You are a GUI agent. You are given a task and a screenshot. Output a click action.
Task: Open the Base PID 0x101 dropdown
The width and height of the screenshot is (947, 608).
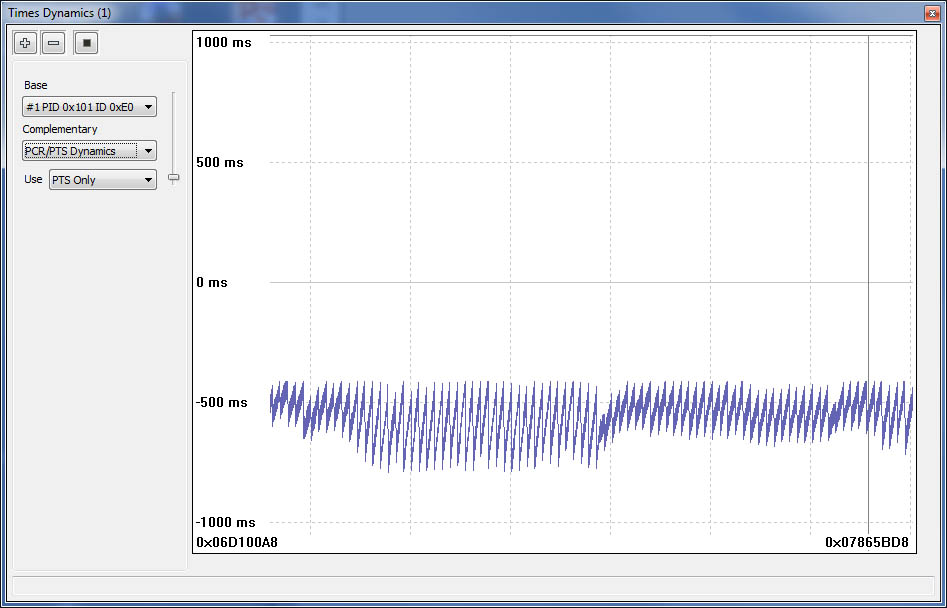[x=89, y=107]
